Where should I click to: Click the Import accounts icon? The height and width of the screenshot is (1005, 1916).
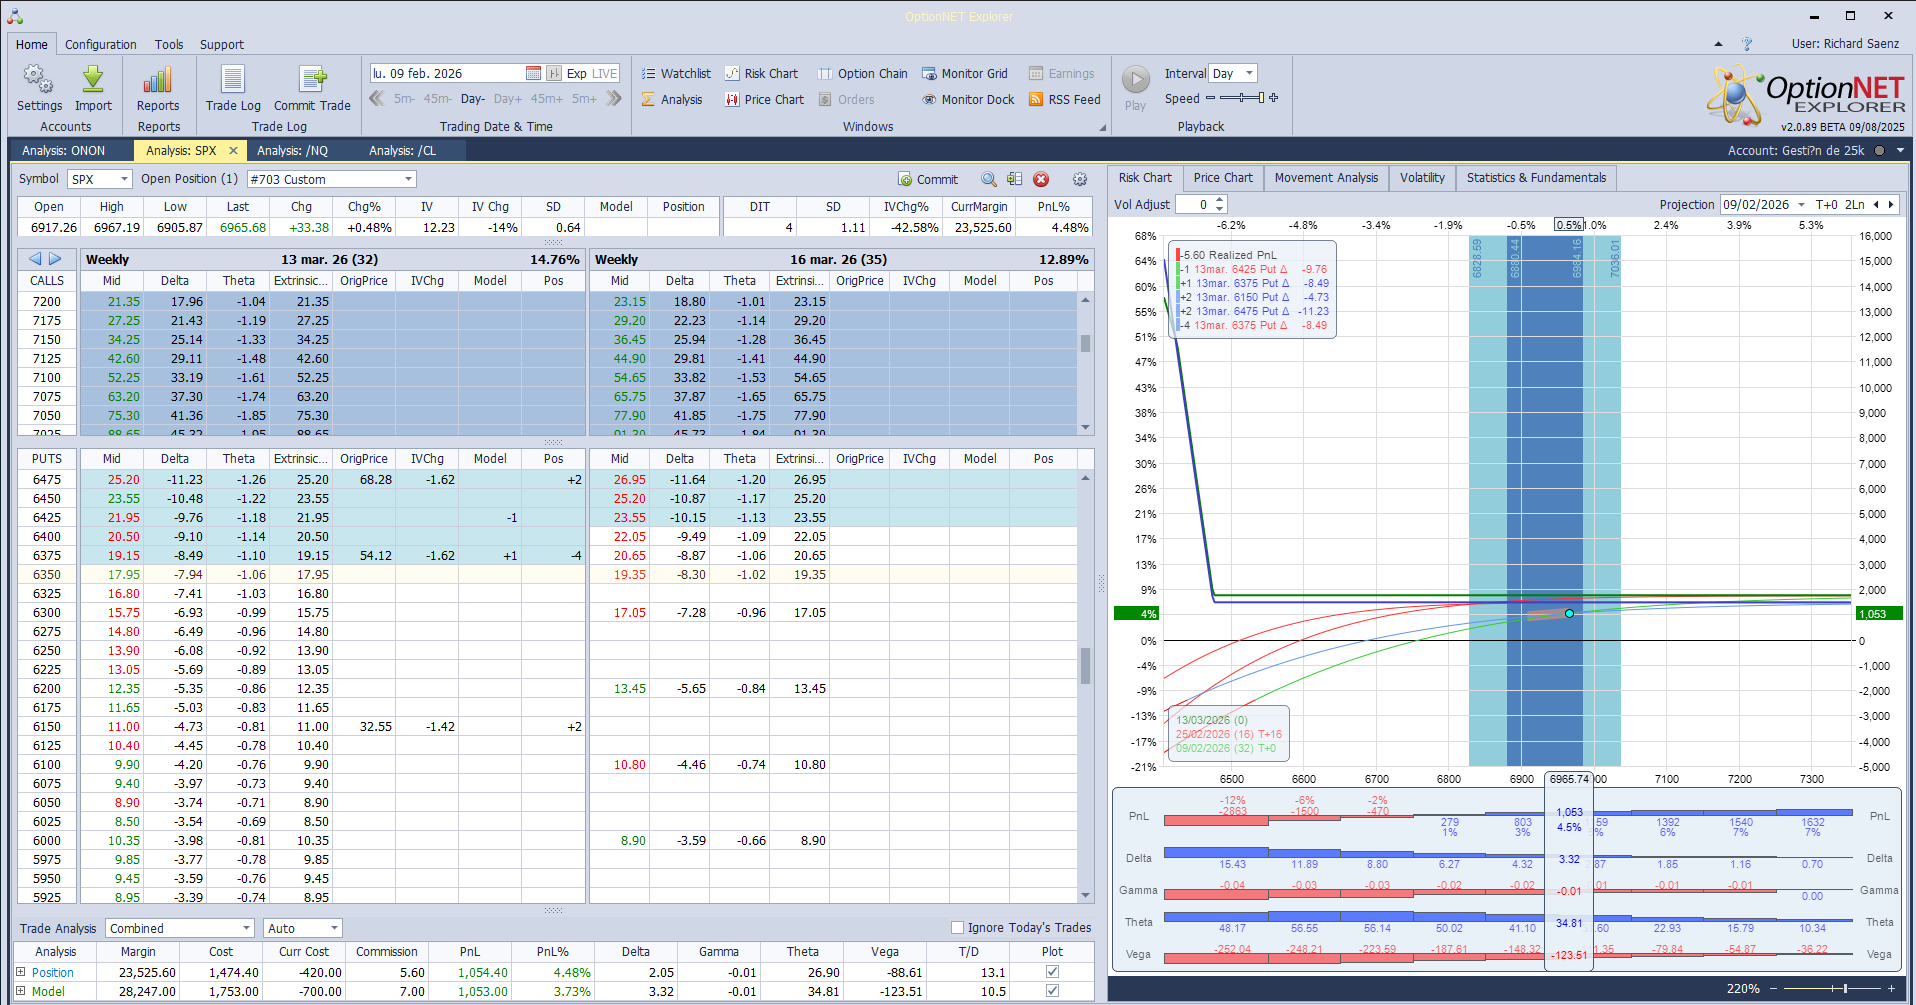coord(93,80)
